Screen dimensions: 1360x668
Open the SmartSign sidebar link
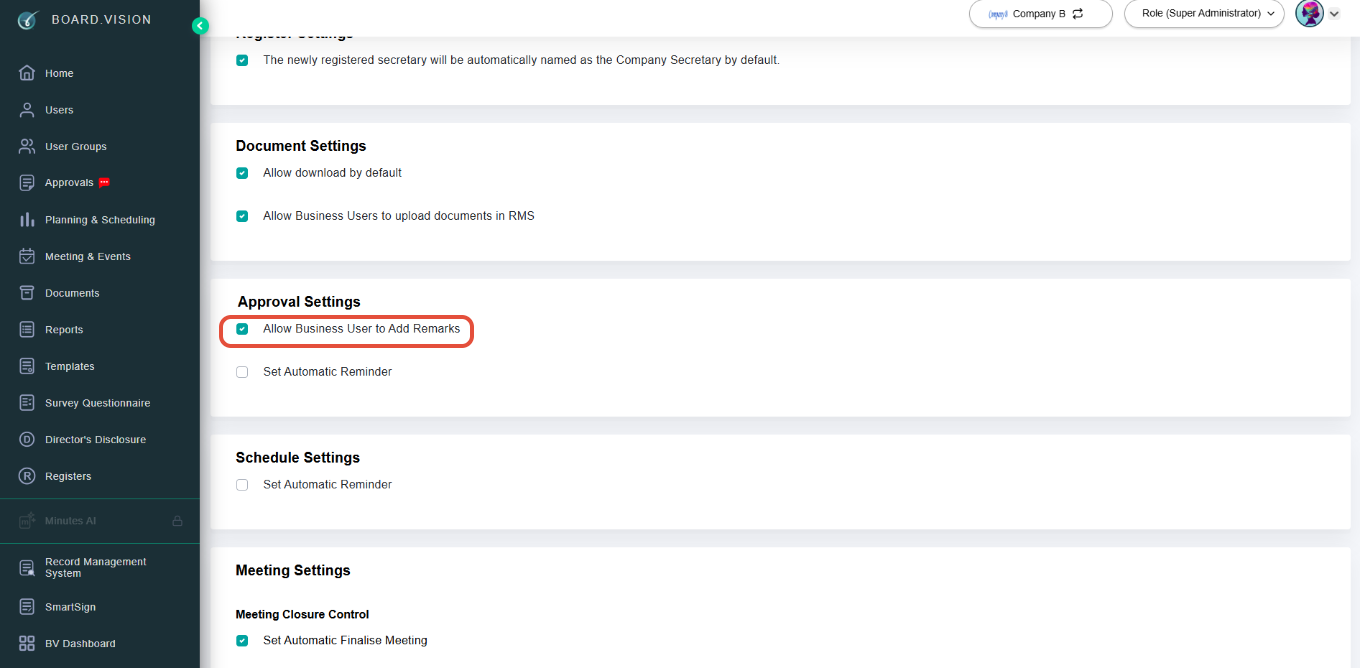click(70, 607)
